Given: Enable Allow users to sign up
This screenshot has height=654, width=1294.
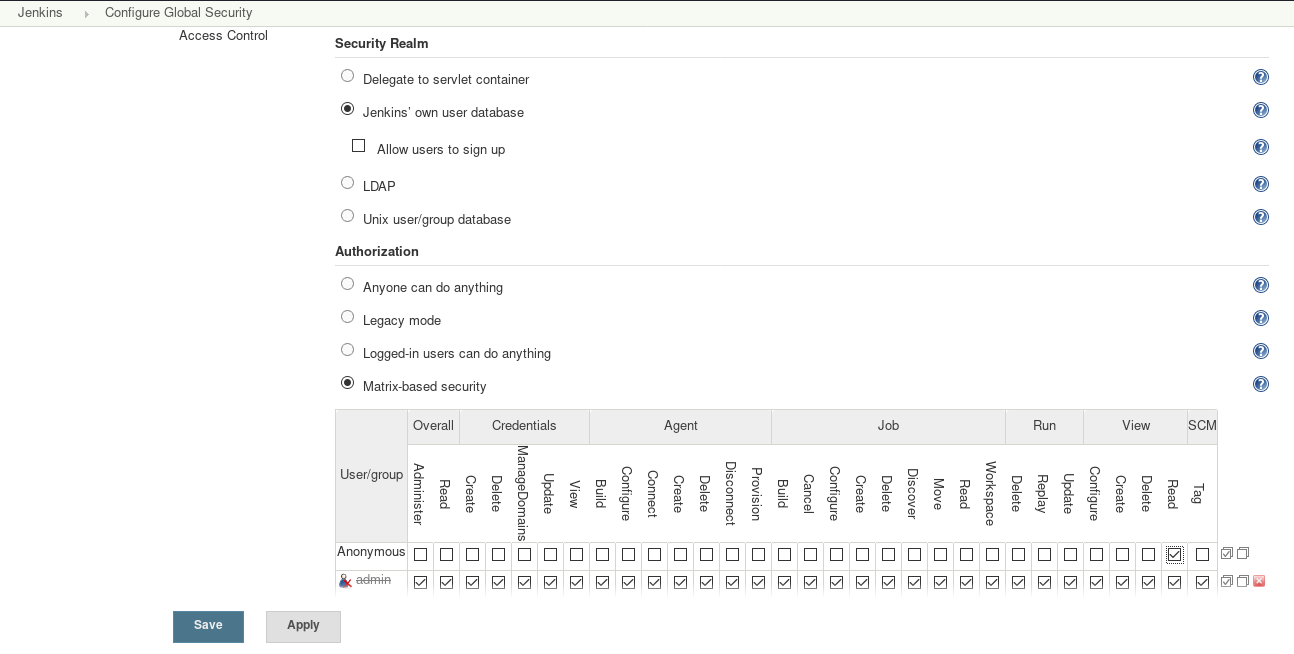Looking at the screenshot, I should coord(358,145).
